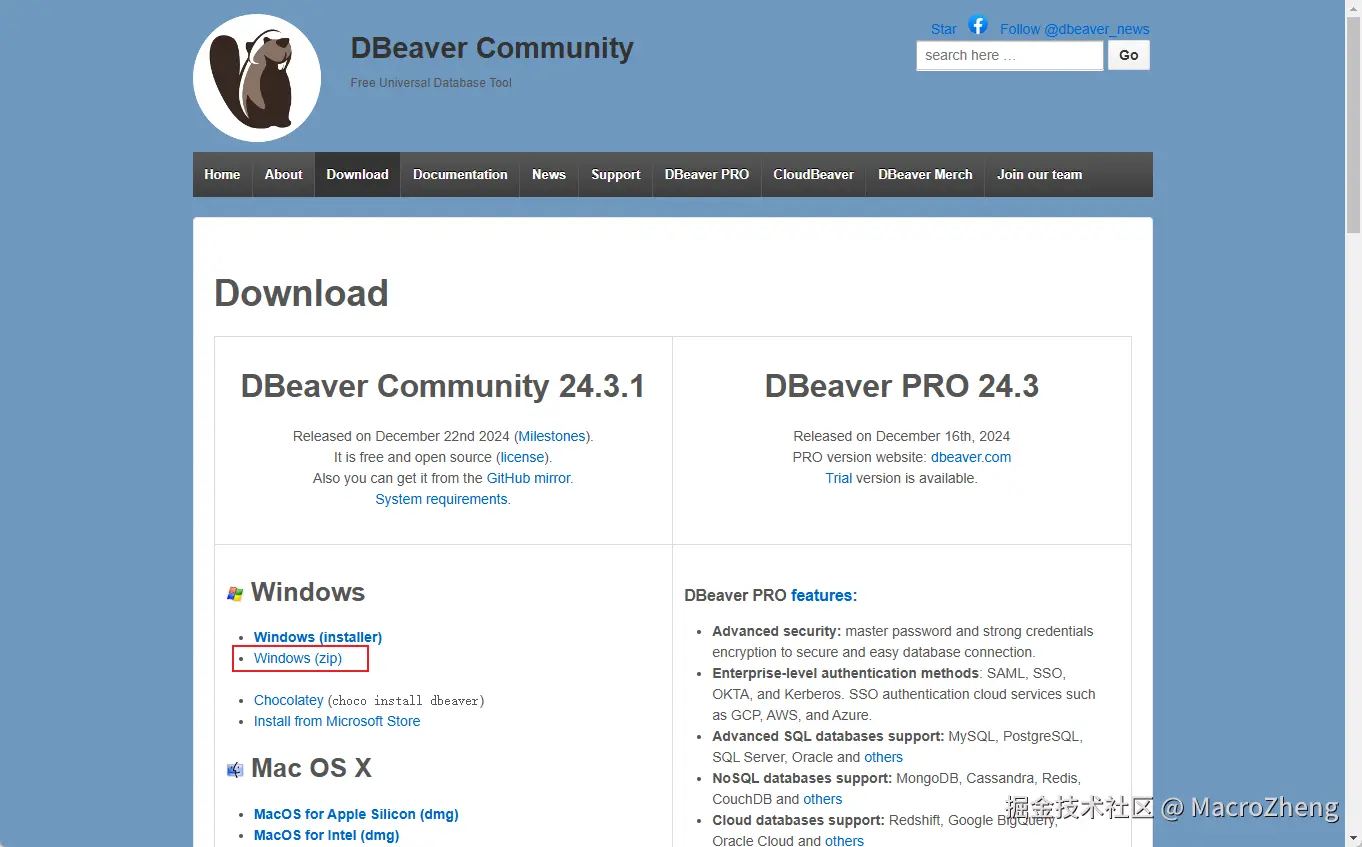Open the Milestones link
Image resolution: width=1362 pixels, height=847 pixels.
(552, 436)
